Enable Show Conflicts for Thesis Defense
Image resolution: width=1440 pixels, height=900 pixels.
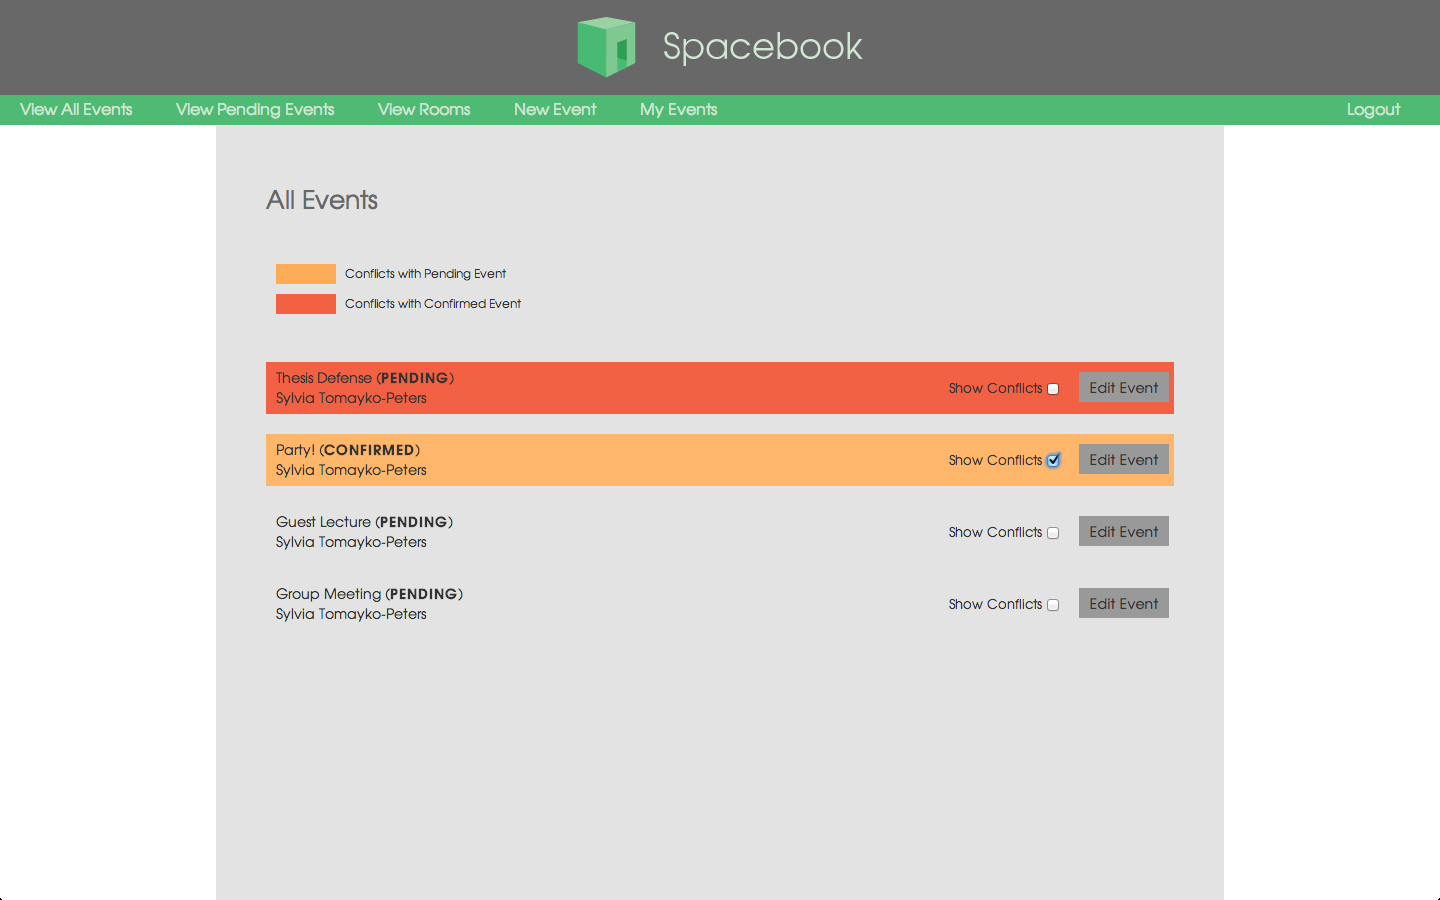pos(1053,389)
